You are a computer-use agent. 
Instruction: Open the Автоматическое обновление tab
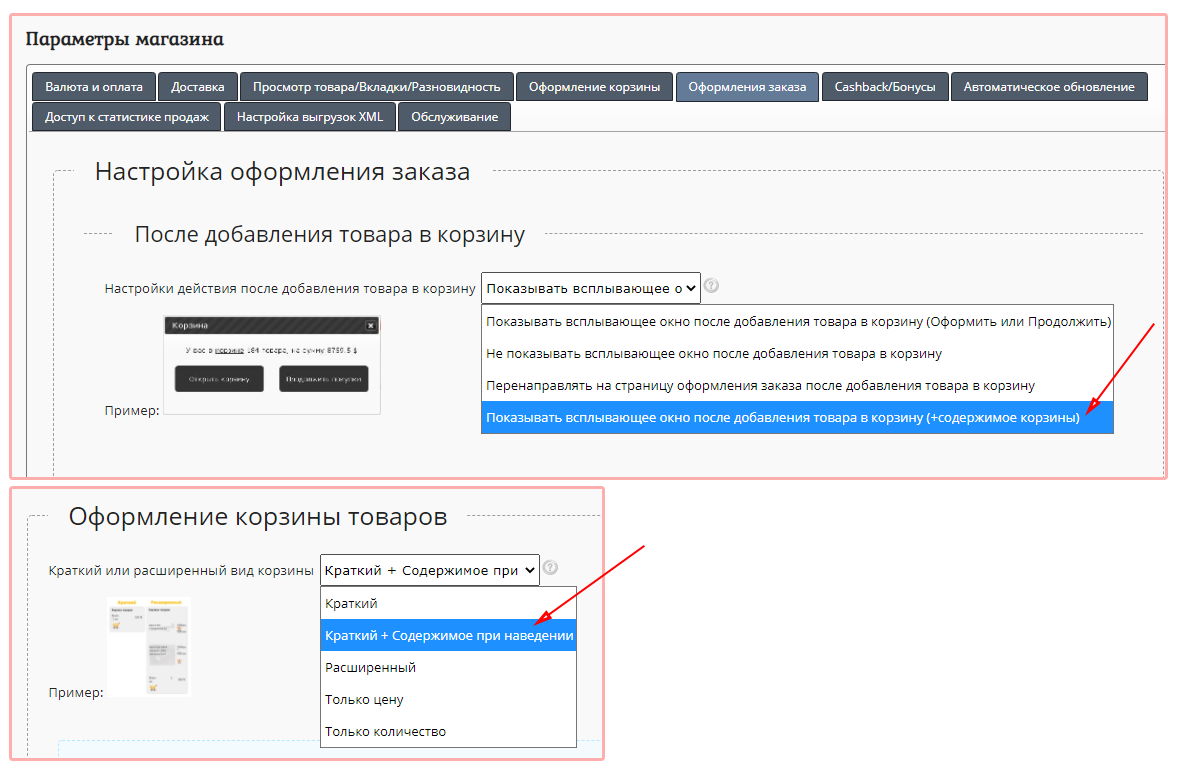pyautogui.click(x=1048, y=87)
